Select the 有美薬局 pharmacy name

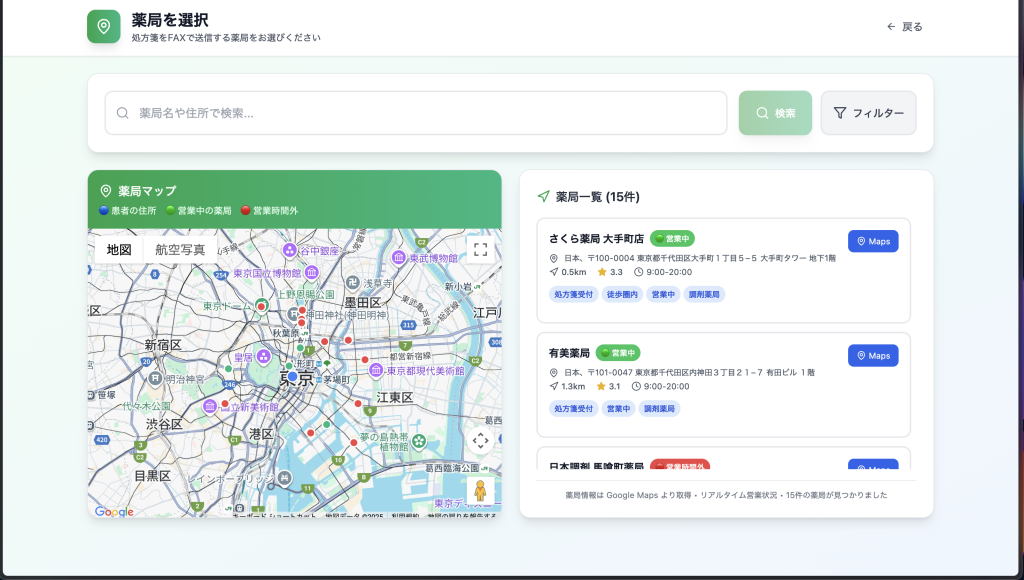pos(569,353)
